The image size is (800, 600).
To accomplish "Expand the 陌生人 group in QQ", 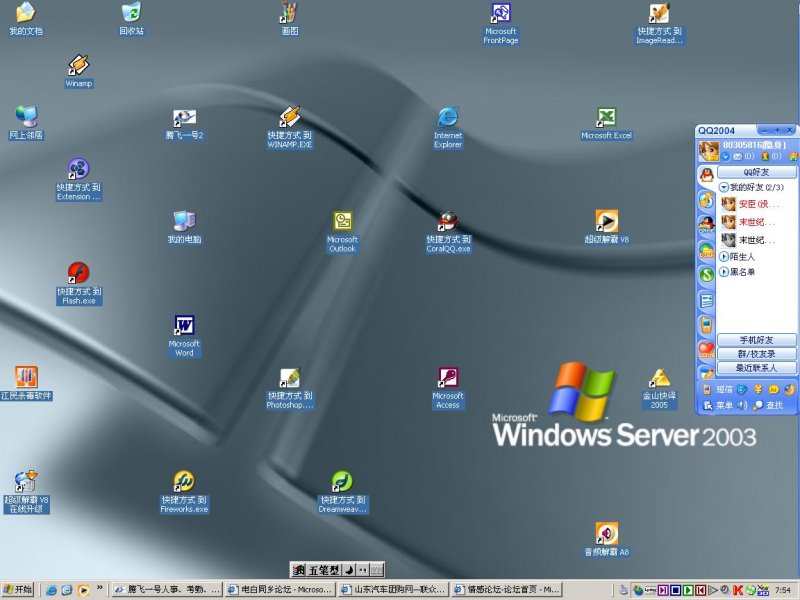I will coord(723,256).
